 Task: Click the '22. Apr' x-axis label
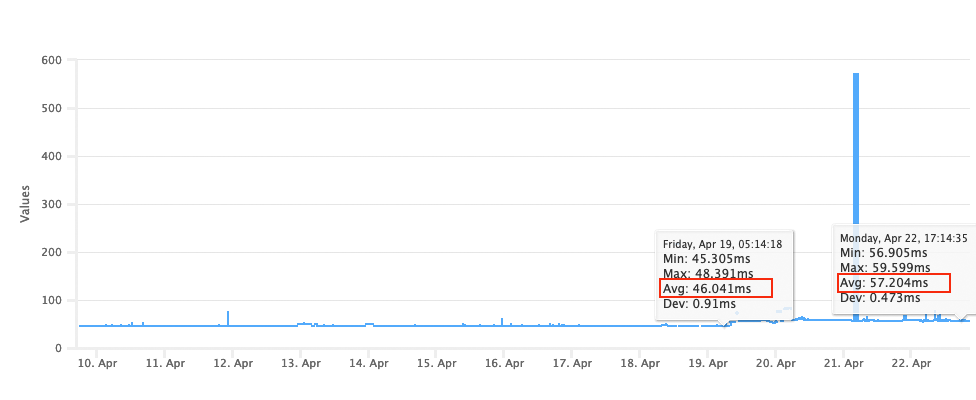pyautogui.click(x=913, y=365)
